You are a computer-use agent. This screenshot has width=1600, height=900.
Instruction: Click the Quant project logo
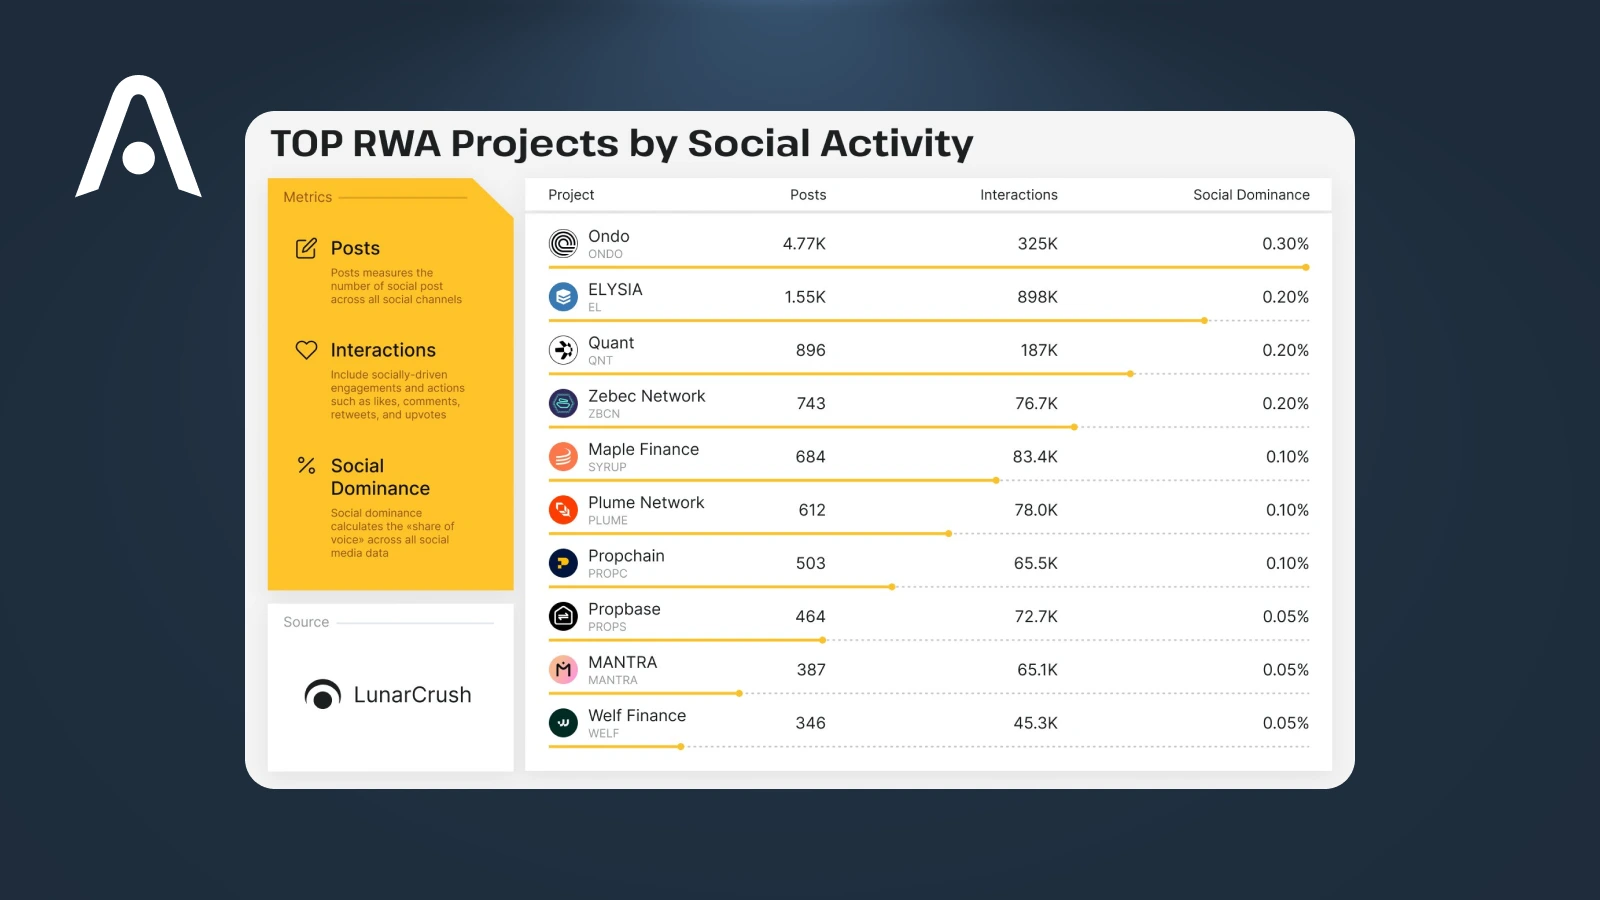click(x=563, y=350)
